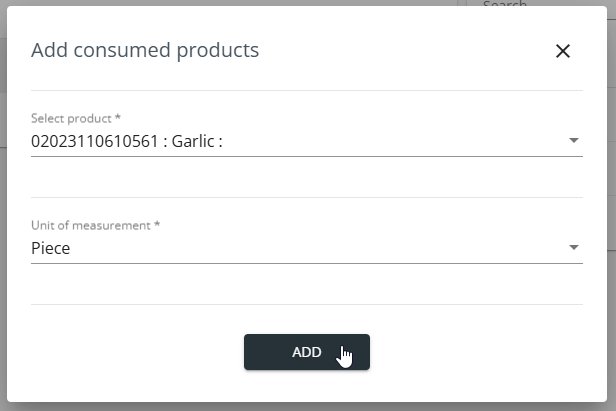This screenshot has height=411, width=616.
Task: Click the dimmed backdrop below the dialog
Action: click(x=307, y=407)
